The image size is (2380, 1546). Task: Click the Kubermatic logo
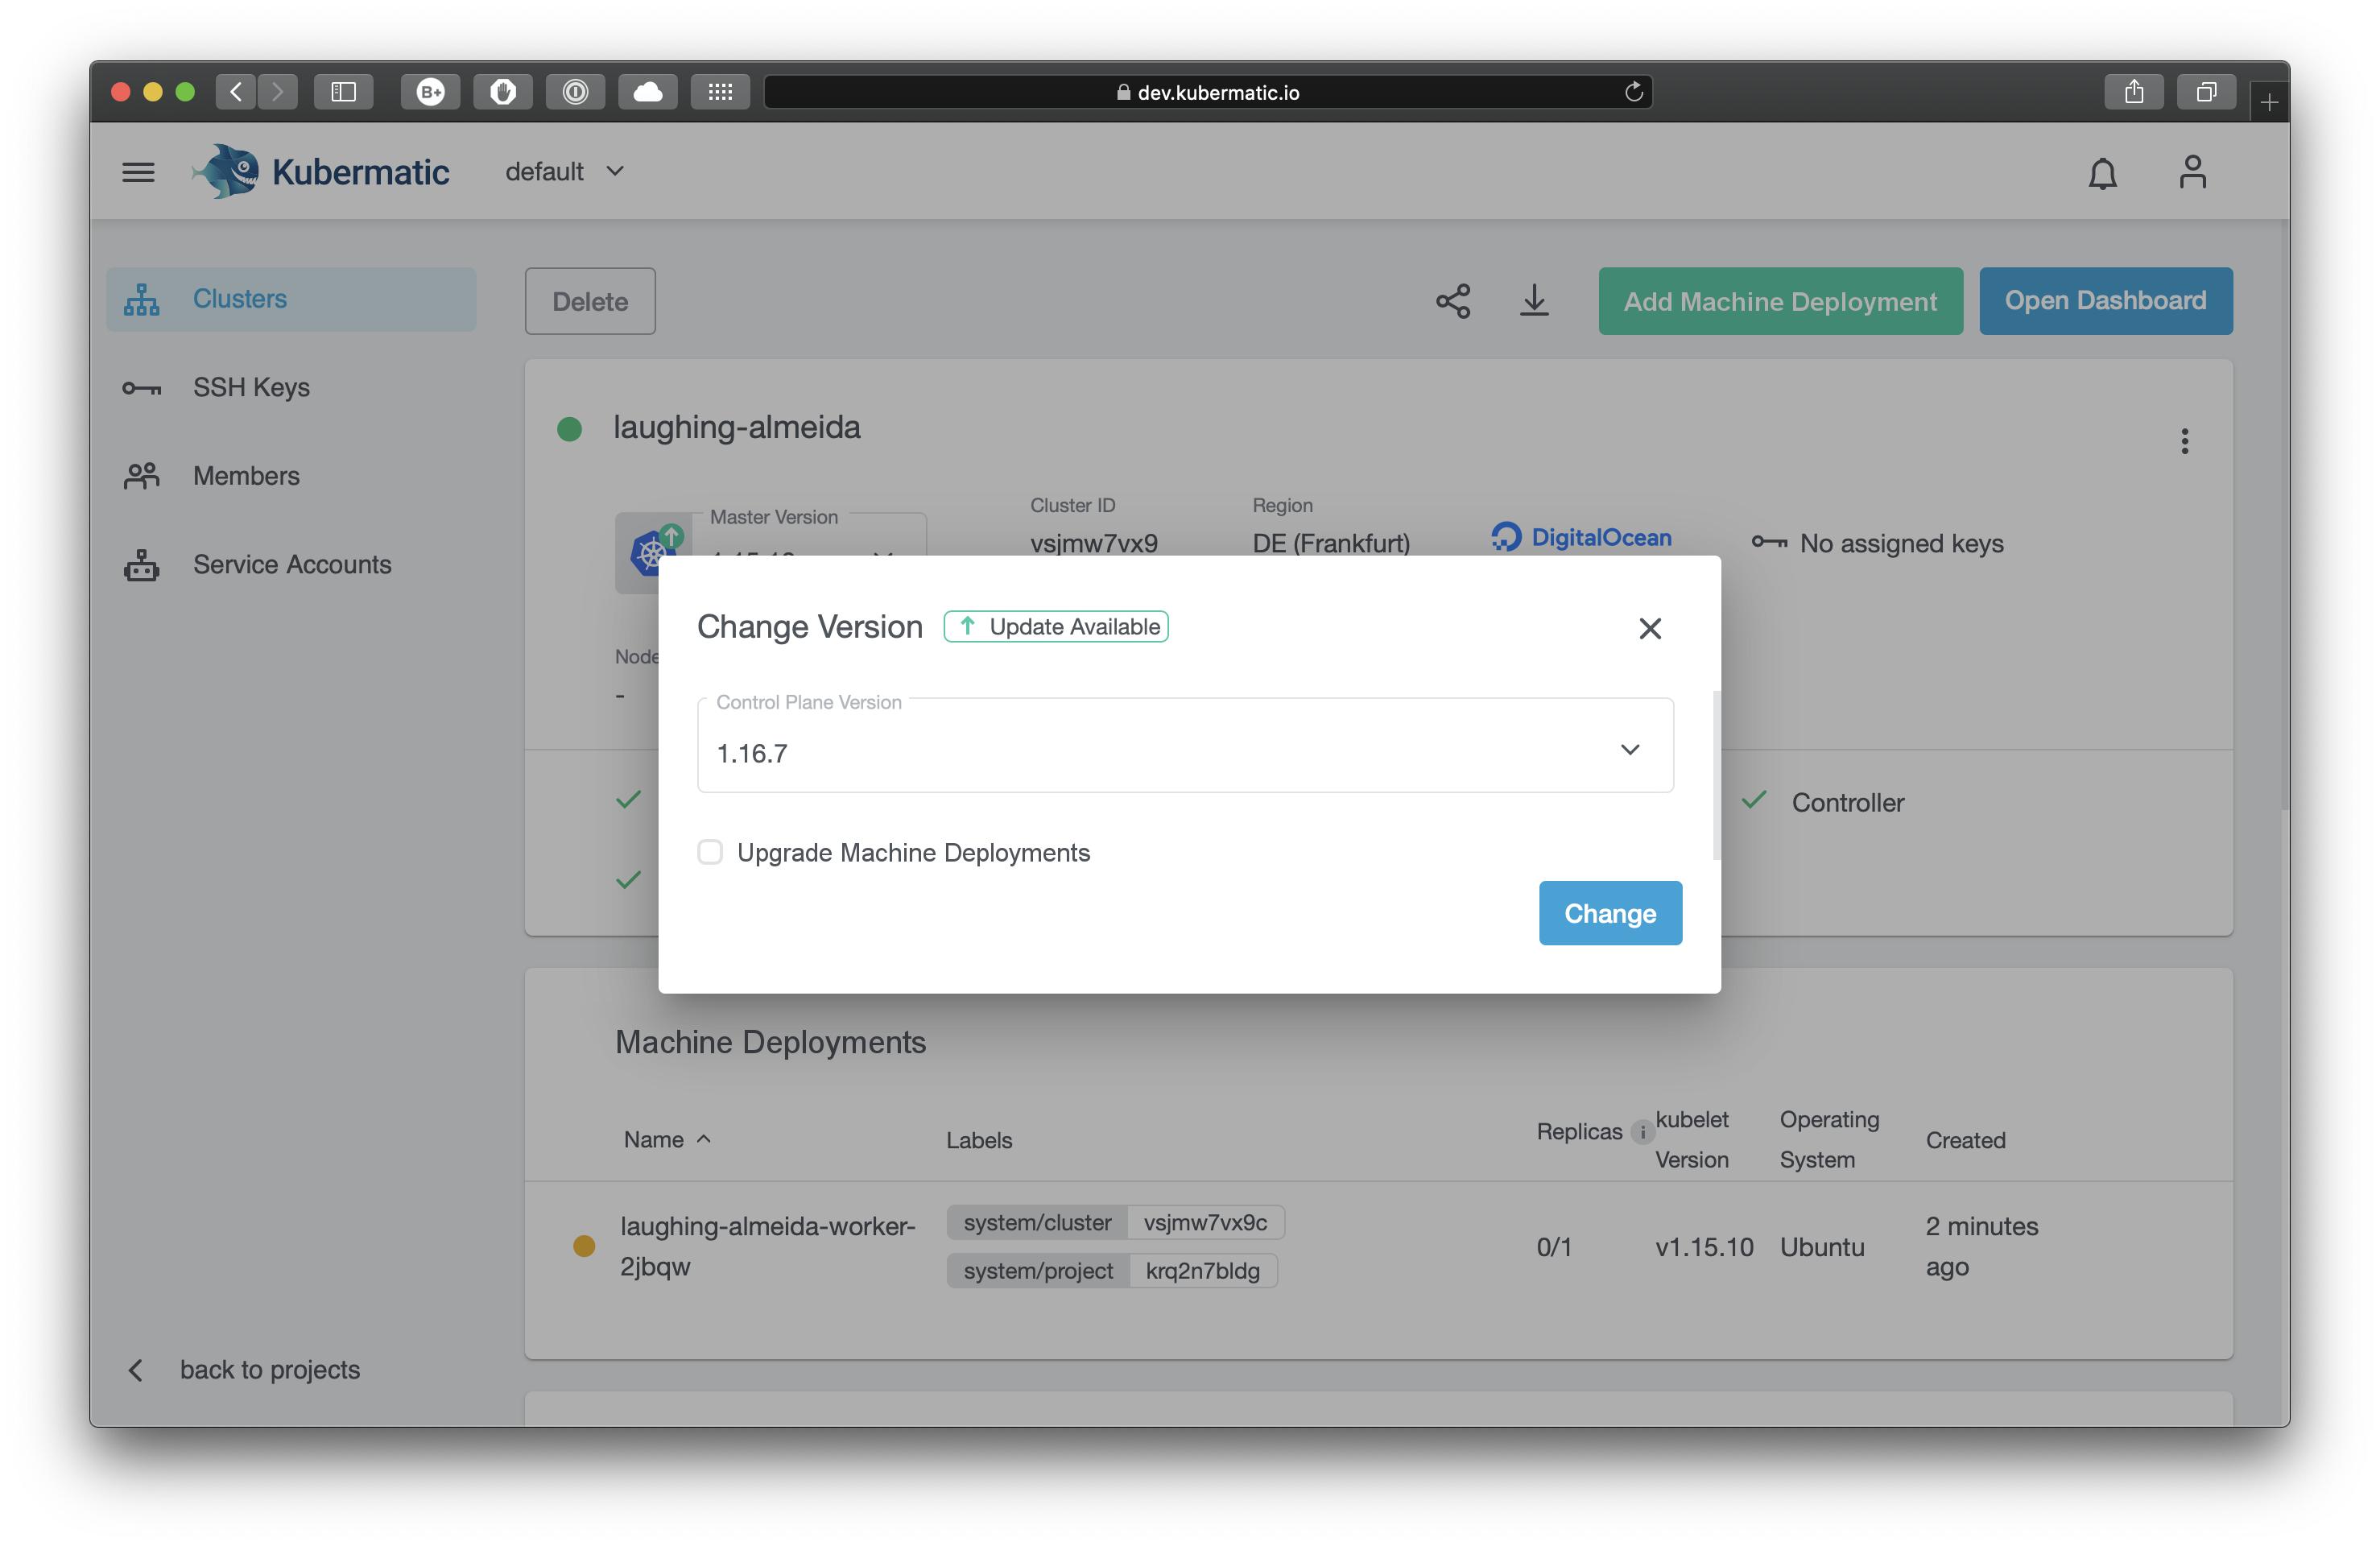click(320, 171)
